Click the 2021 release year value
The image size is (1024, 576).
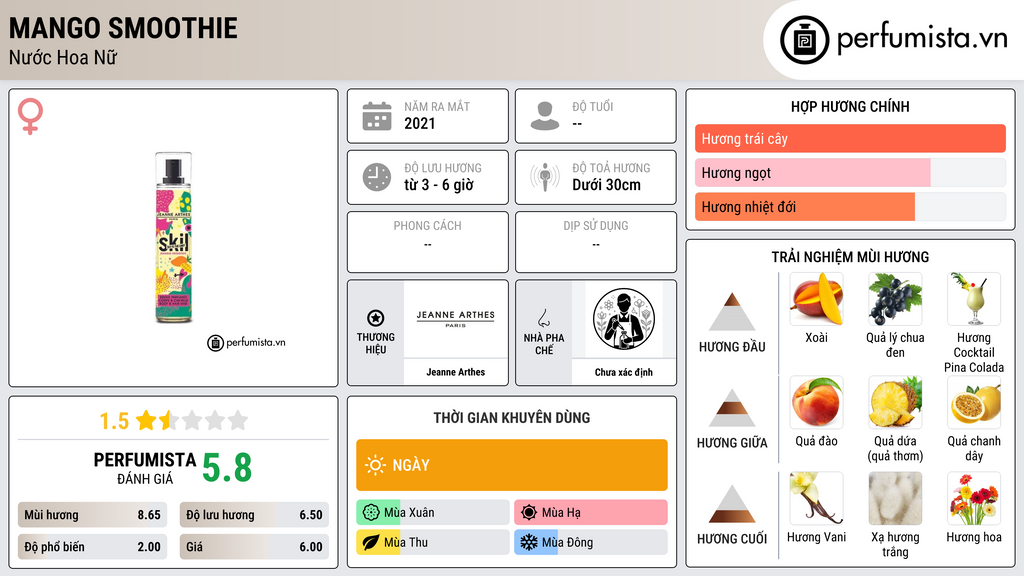pos(419,123)
